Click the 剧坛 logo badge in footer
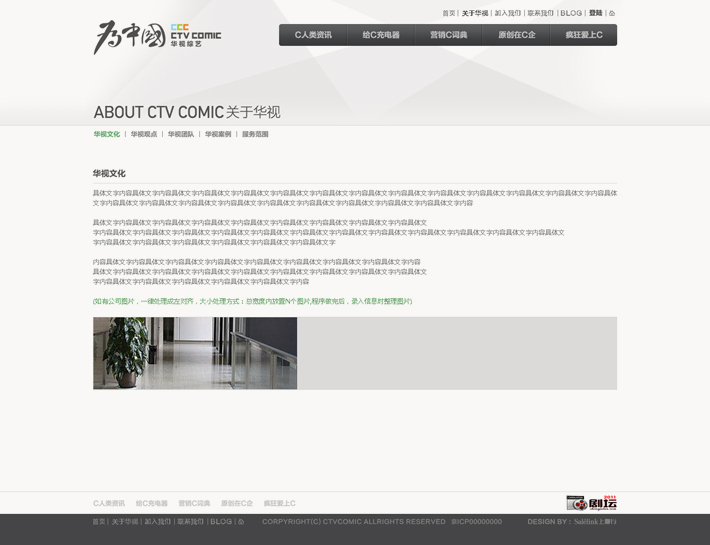 tap(591, 502)
